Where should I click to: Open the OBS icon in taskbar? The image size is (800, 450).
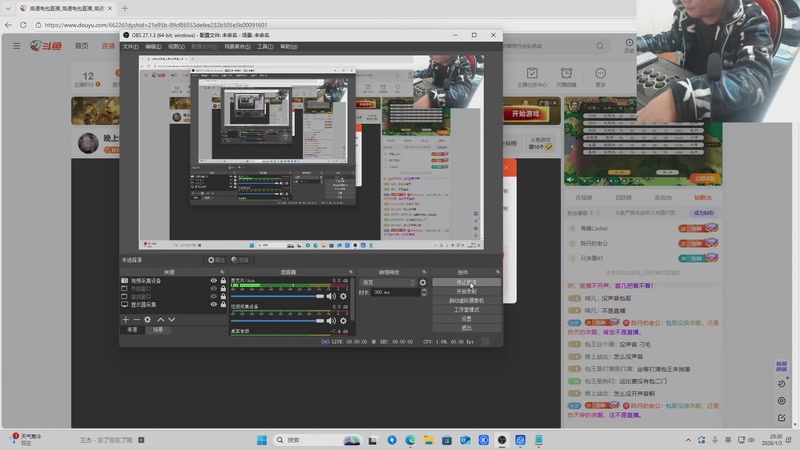coord(502,440)
